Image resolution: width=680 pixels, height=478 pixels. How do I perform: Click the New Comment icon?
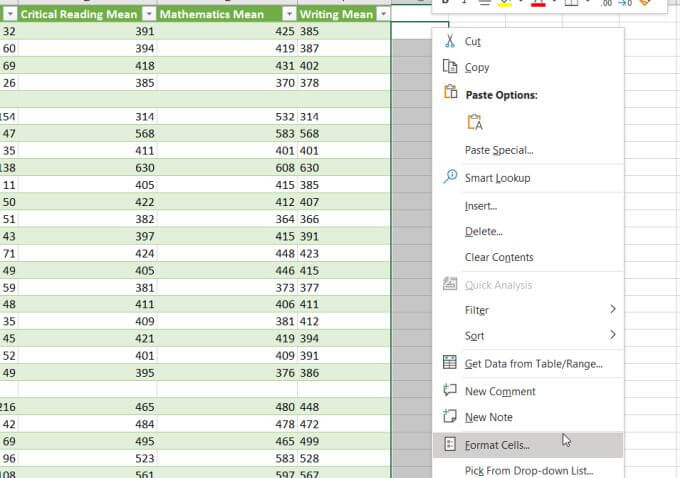pyautogui.click(x=449, y=391)
